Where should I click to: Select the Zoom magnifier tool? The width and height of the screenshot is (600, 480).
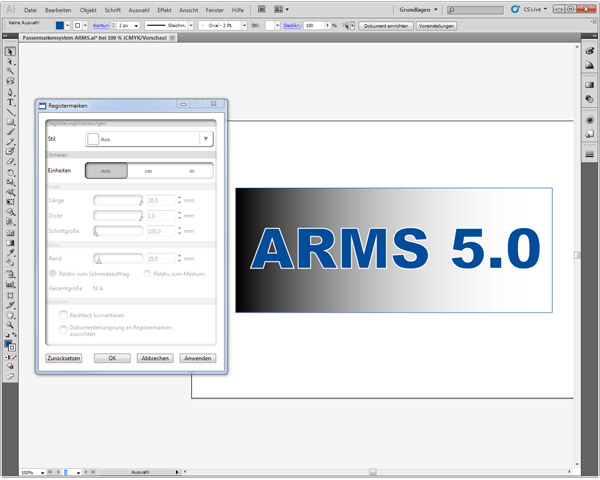coord(10,325)
